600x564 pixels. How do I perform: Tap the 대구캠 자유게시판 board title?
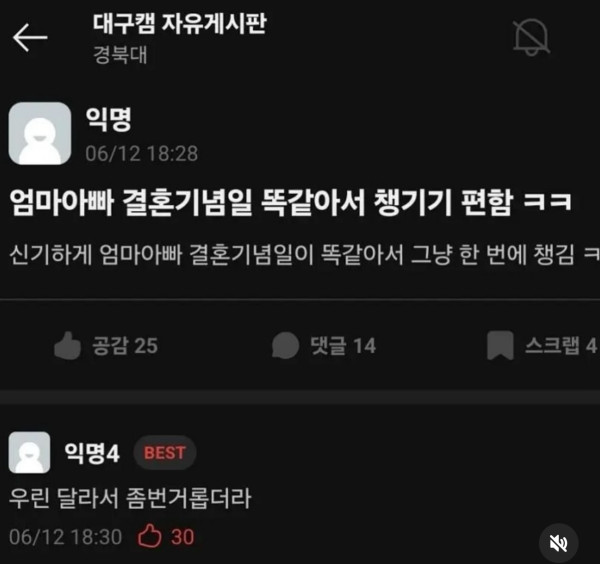[x=179, y=23]
